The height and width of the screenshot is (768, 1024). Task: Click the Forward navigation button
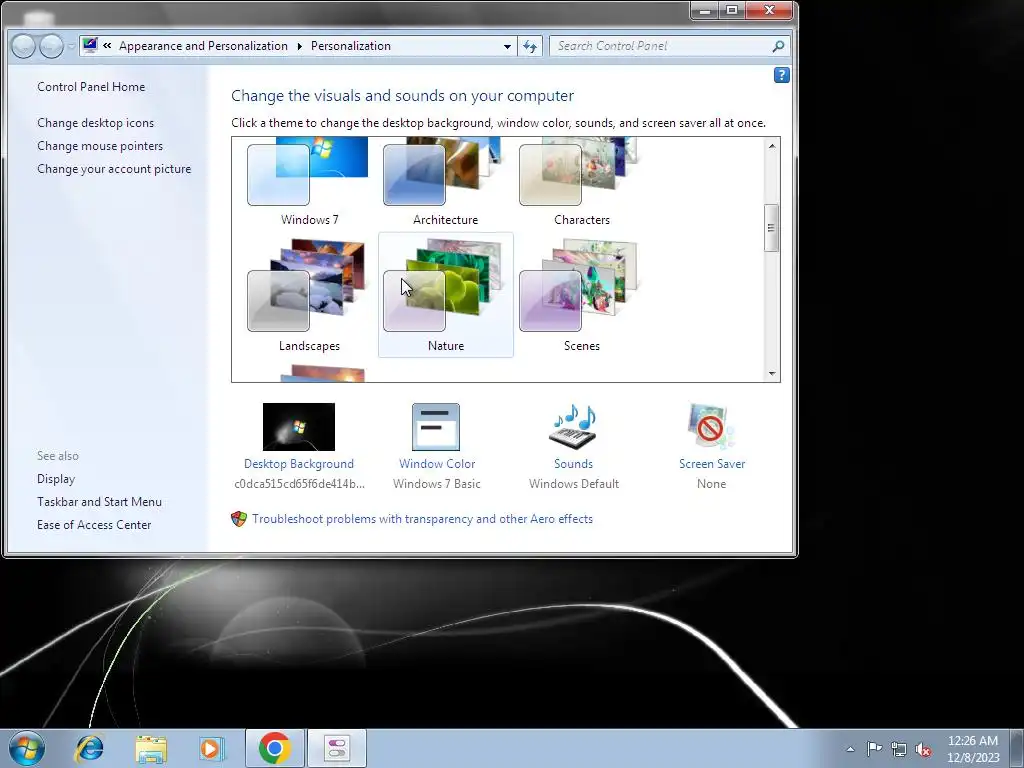coord(51,46)
